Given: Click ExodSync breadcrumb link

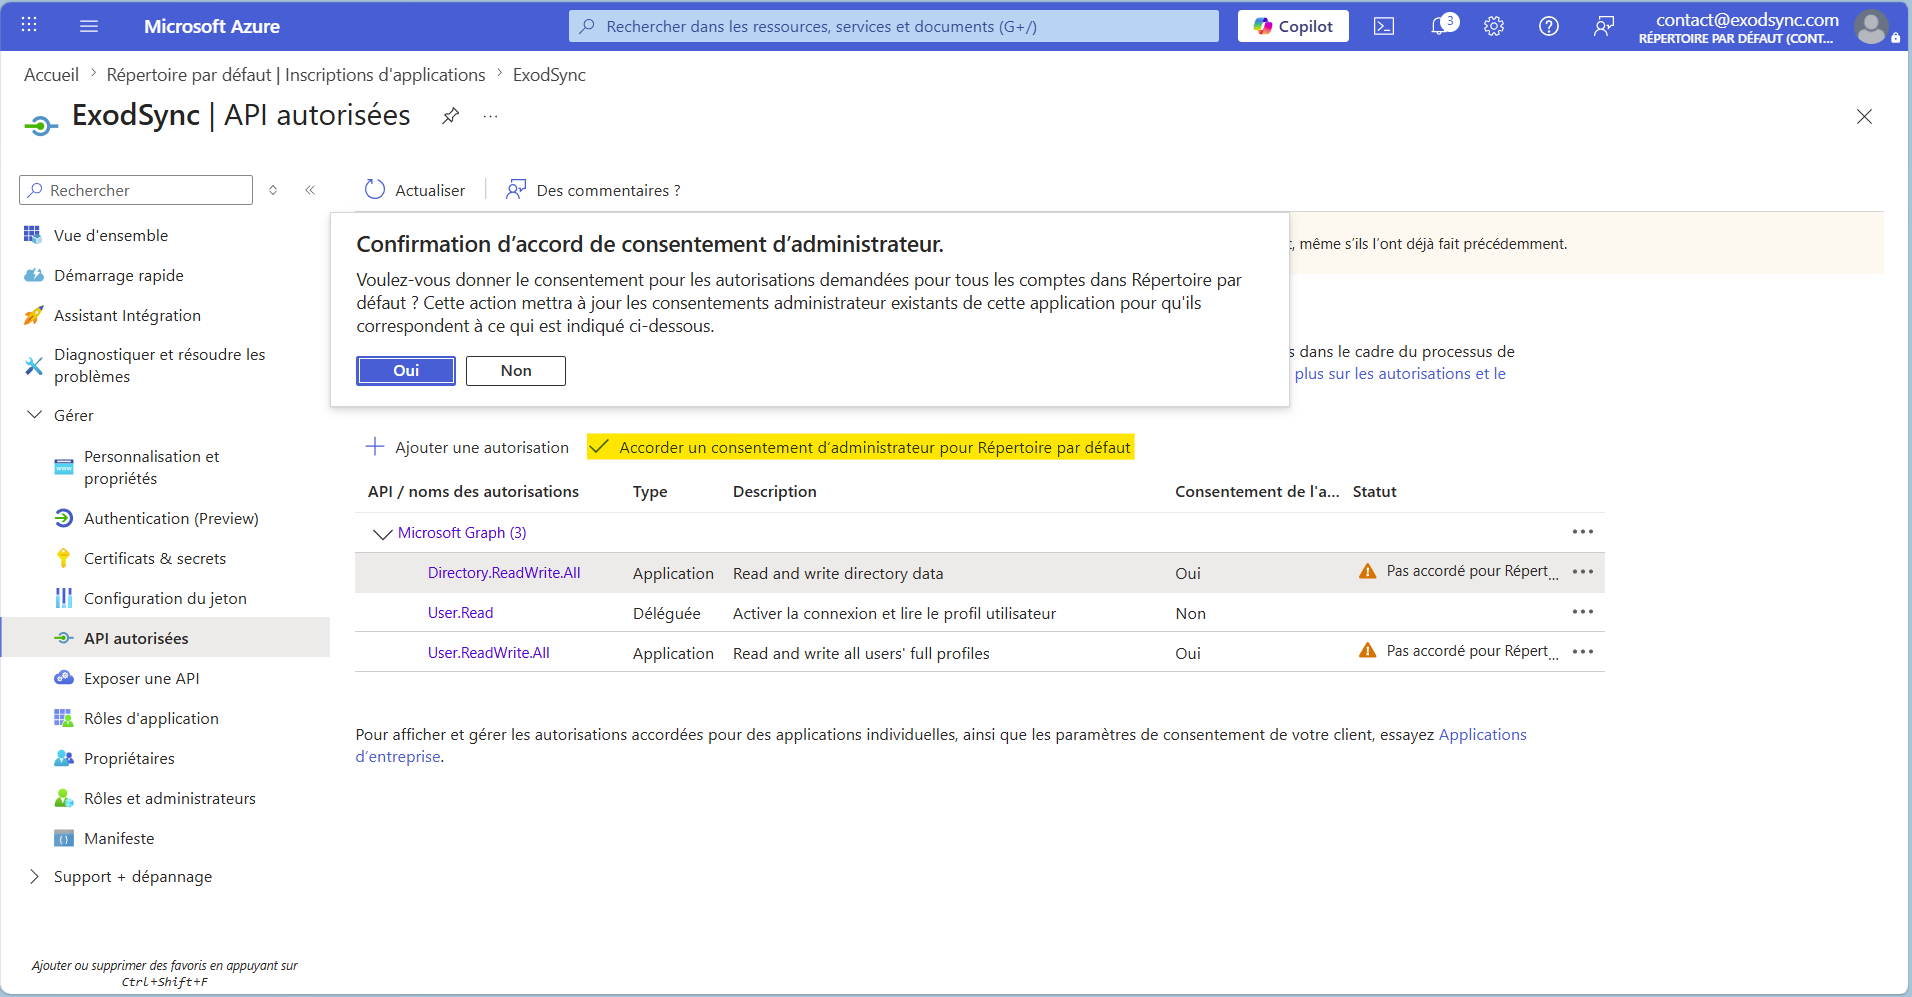Looking at the screenshot, I should point(549,75).
